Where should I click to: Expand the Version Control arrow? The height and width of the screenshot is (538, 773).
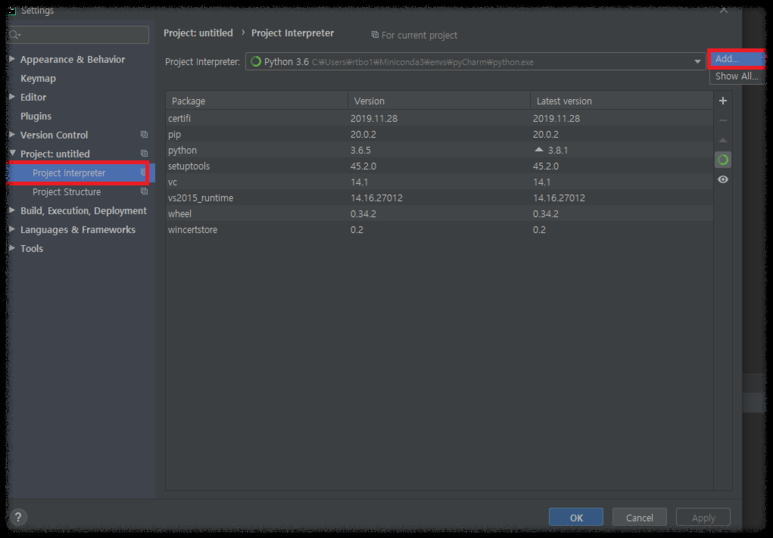[12, 134]
